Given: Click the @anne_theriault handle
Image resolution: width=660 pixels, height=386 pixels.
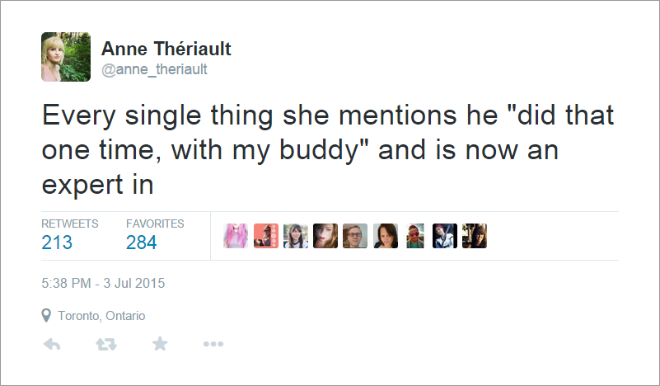Looking at the screenshot, I should pyautogui.click(x=154, y=69).
